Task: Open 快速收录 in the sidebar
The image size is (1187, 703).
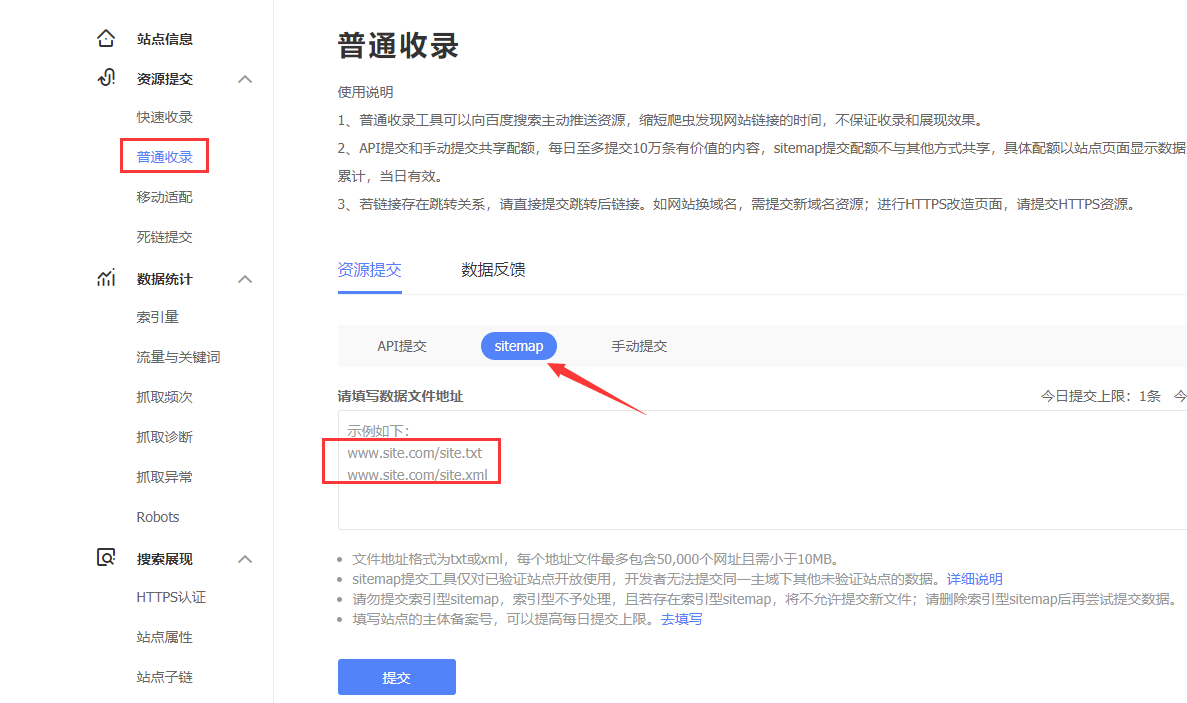Action: click(164, 117)
